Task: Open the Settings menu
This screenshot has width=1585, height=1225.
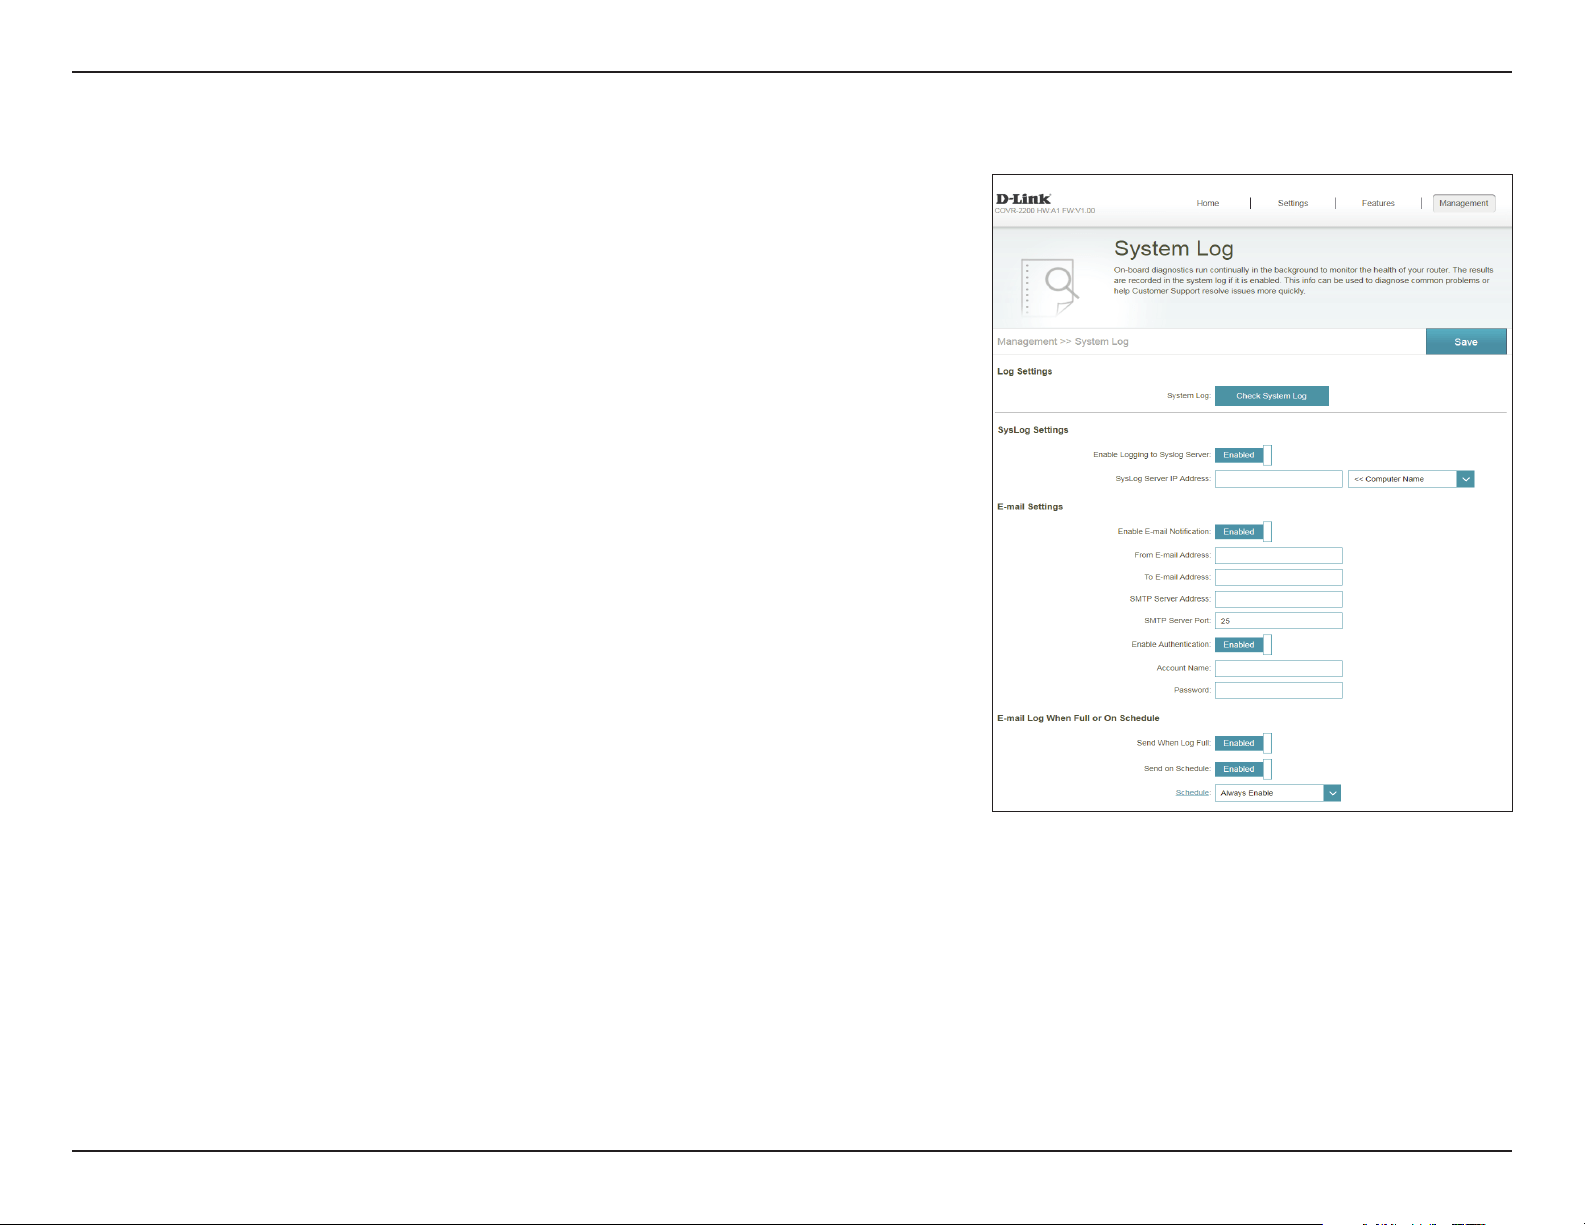Action: pos(1293,203)
